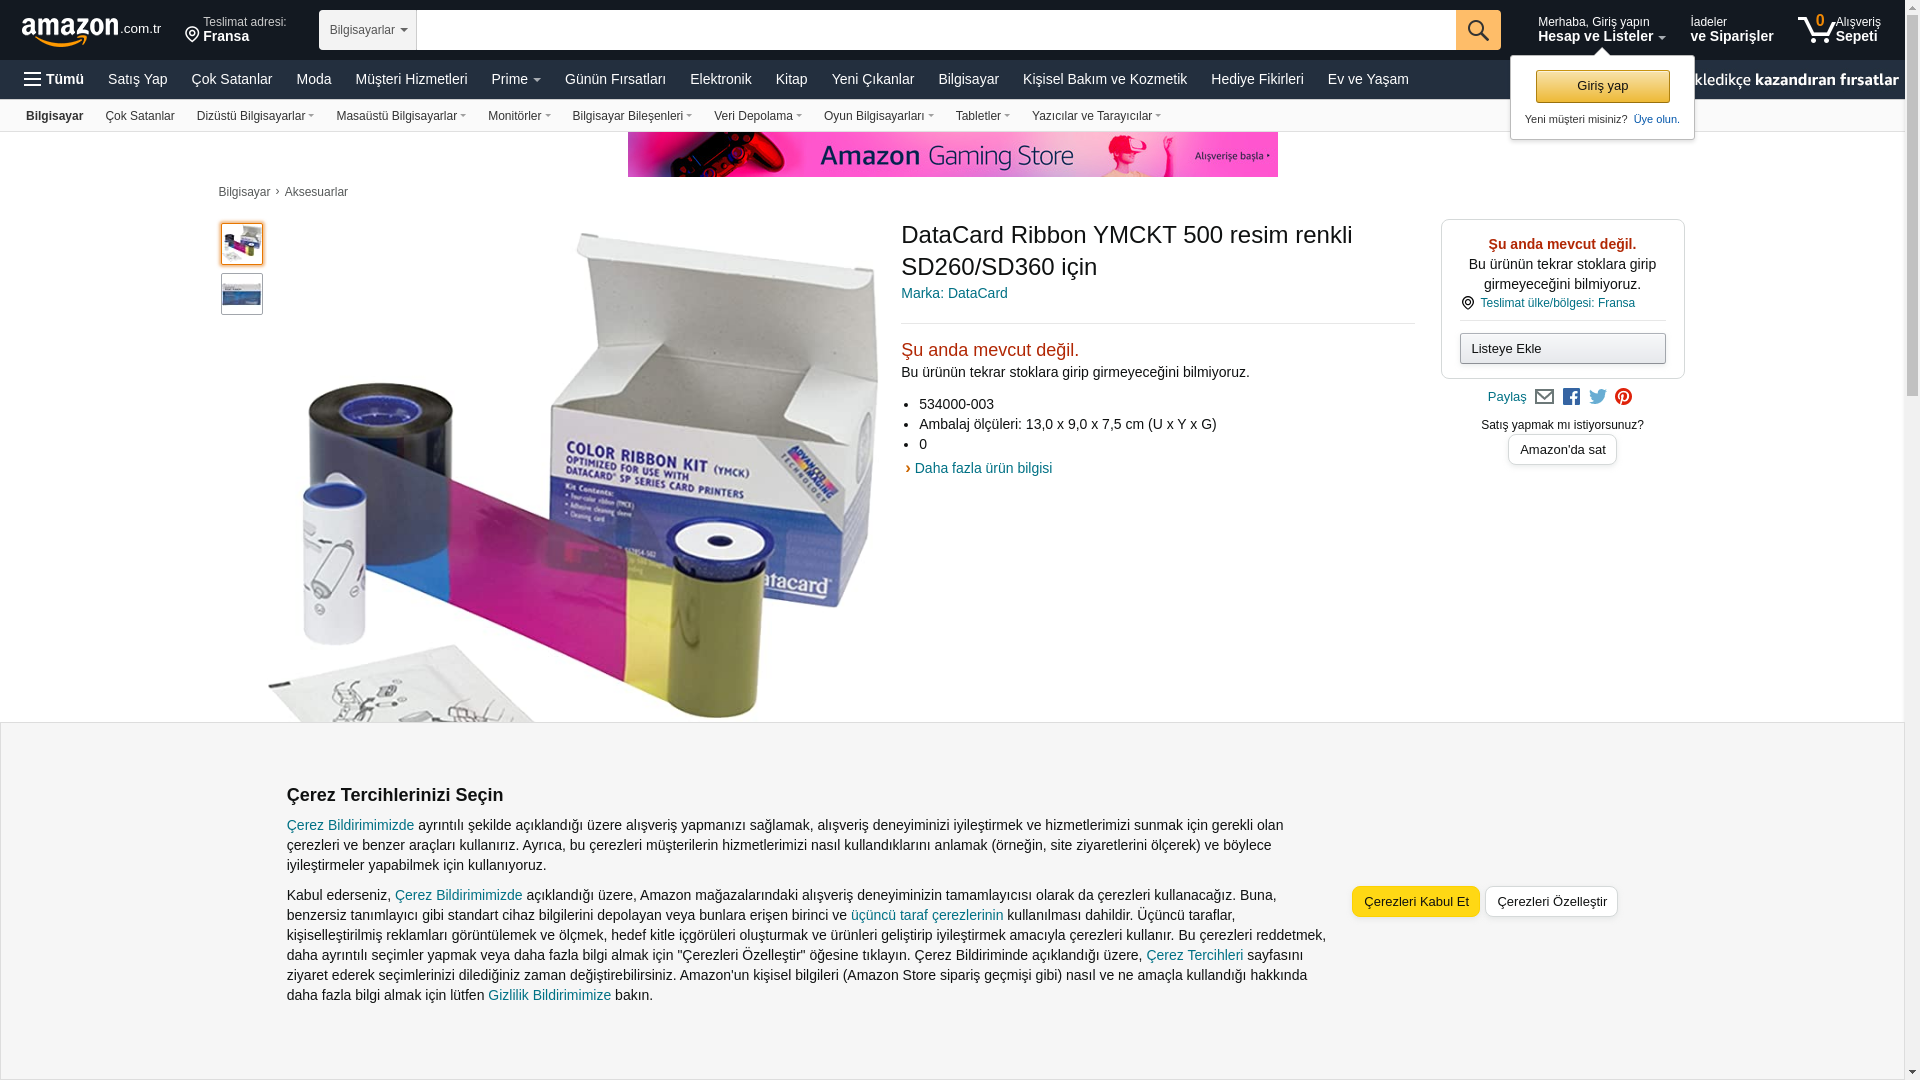
Task: Share product via email icon
Action: [1544, 397]
